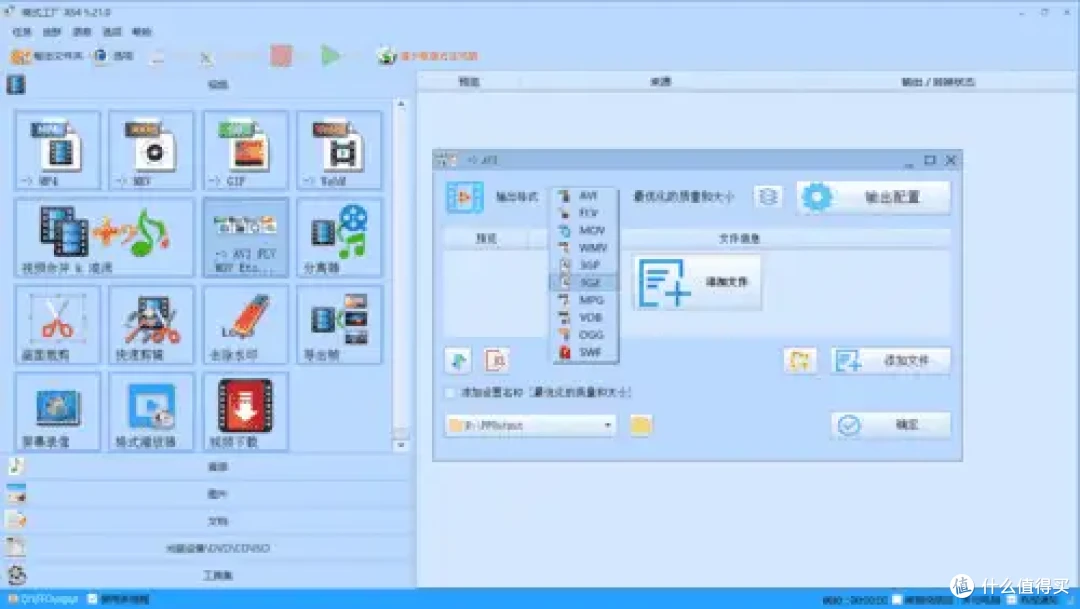Click the large Add File button

697,282
